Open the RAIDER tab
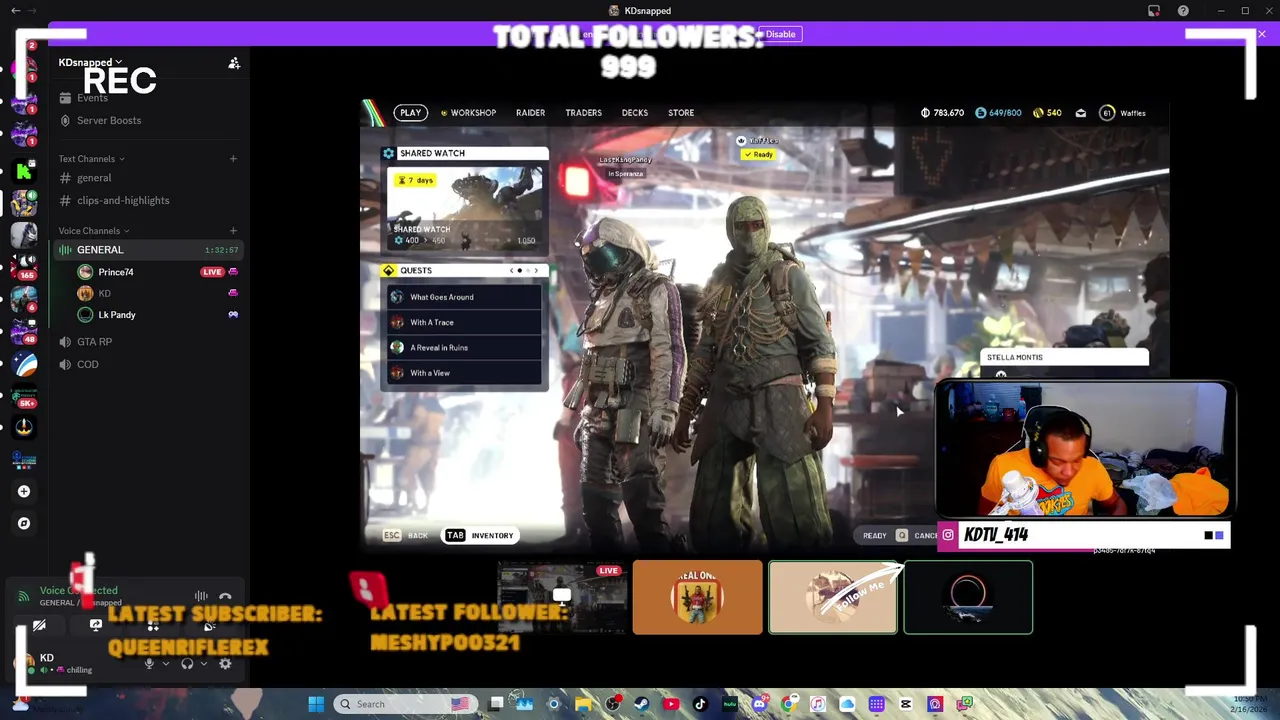This screenshot has width=1280, height=720. coord(530,113)
